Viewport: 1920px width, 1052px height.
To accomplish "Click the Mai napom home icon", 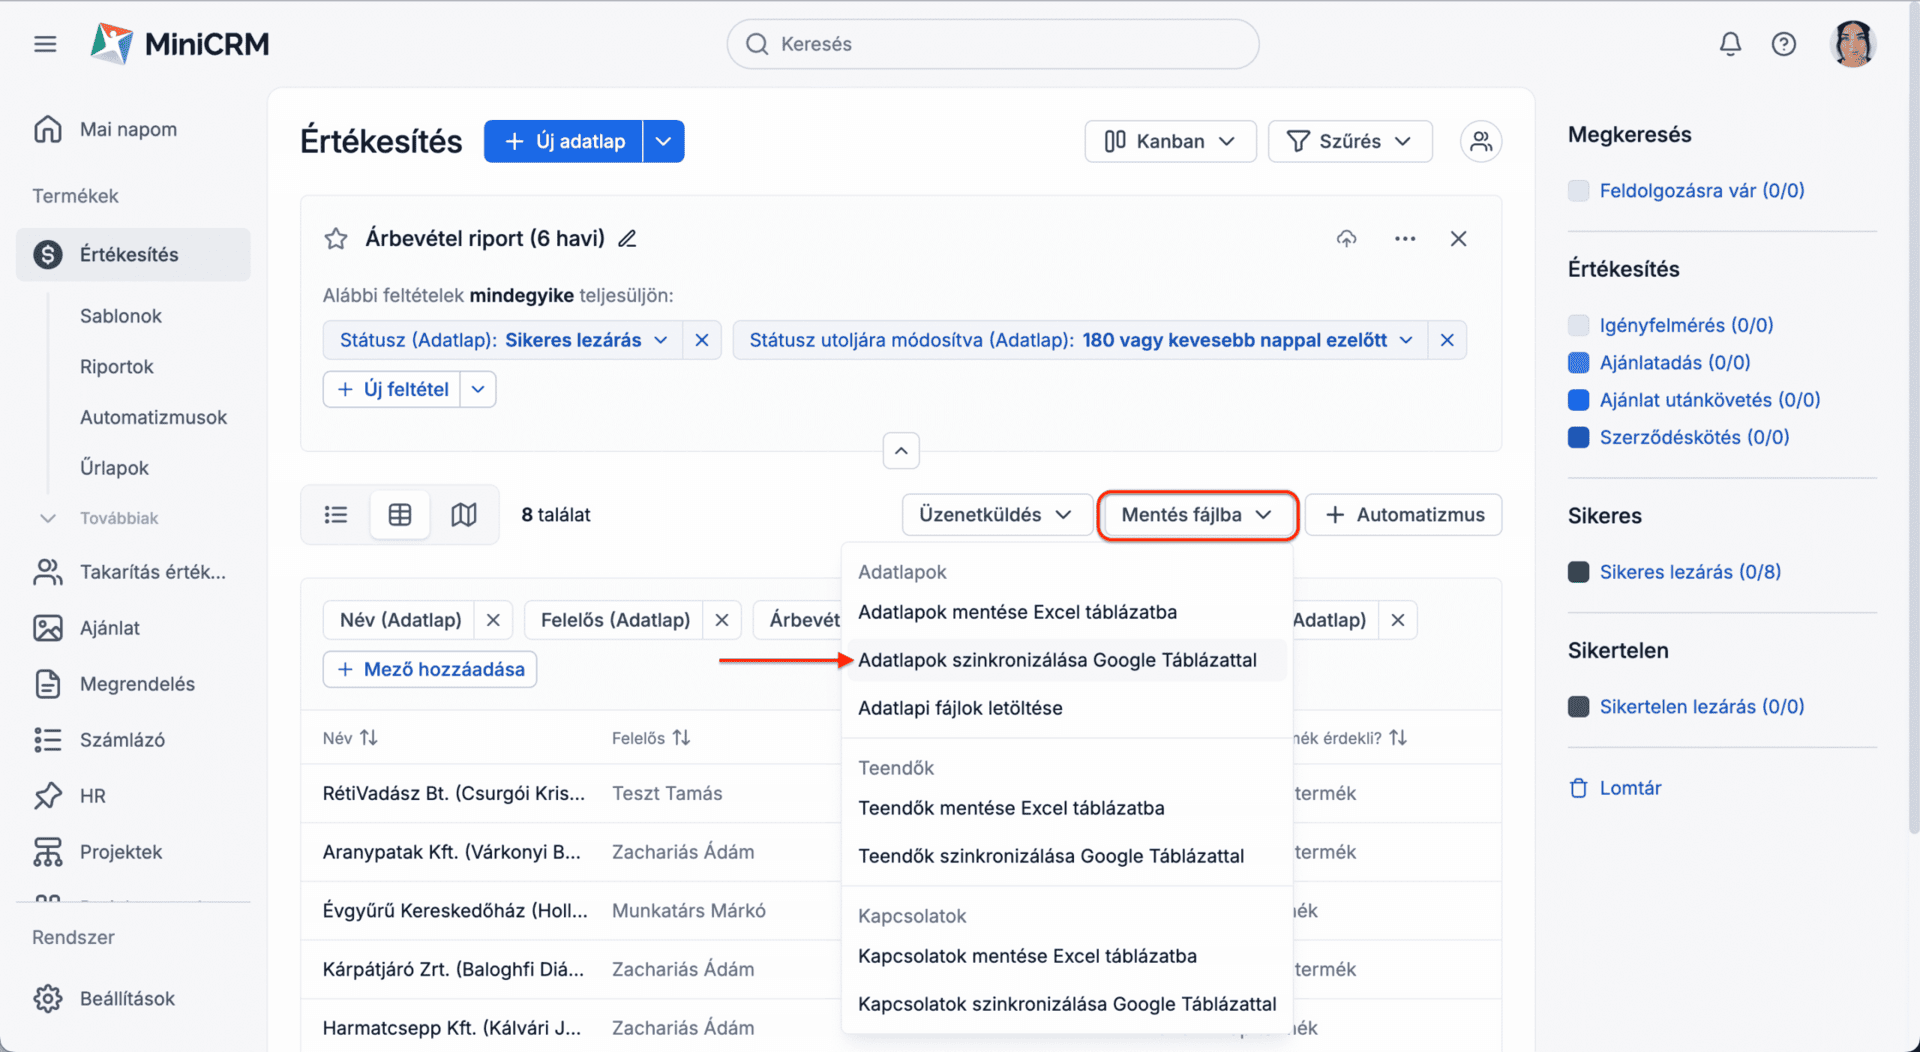I will point(48,129).
